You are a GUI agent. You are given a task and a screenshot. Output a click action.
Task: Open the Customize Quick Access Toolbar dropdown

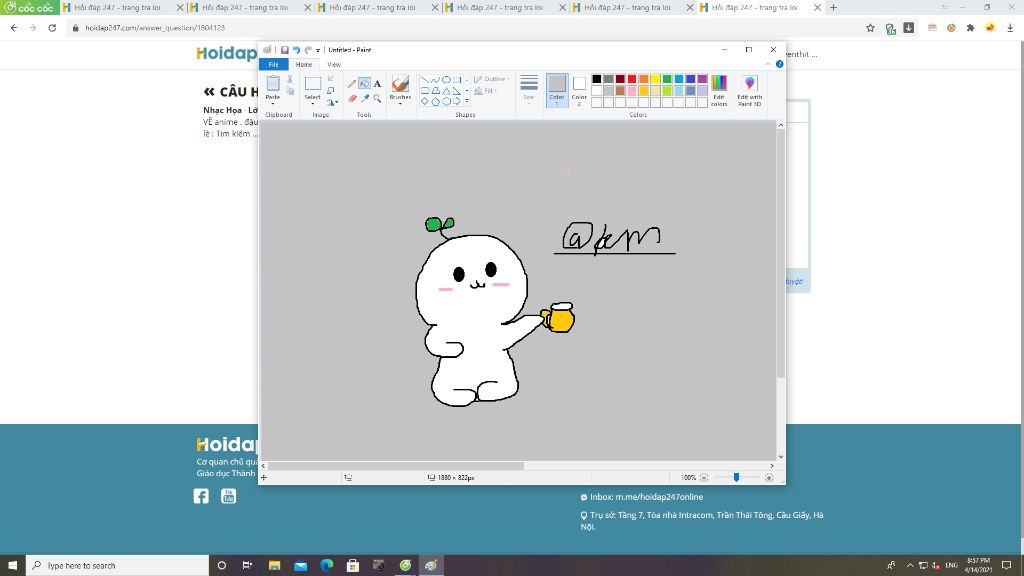[318, 50]
